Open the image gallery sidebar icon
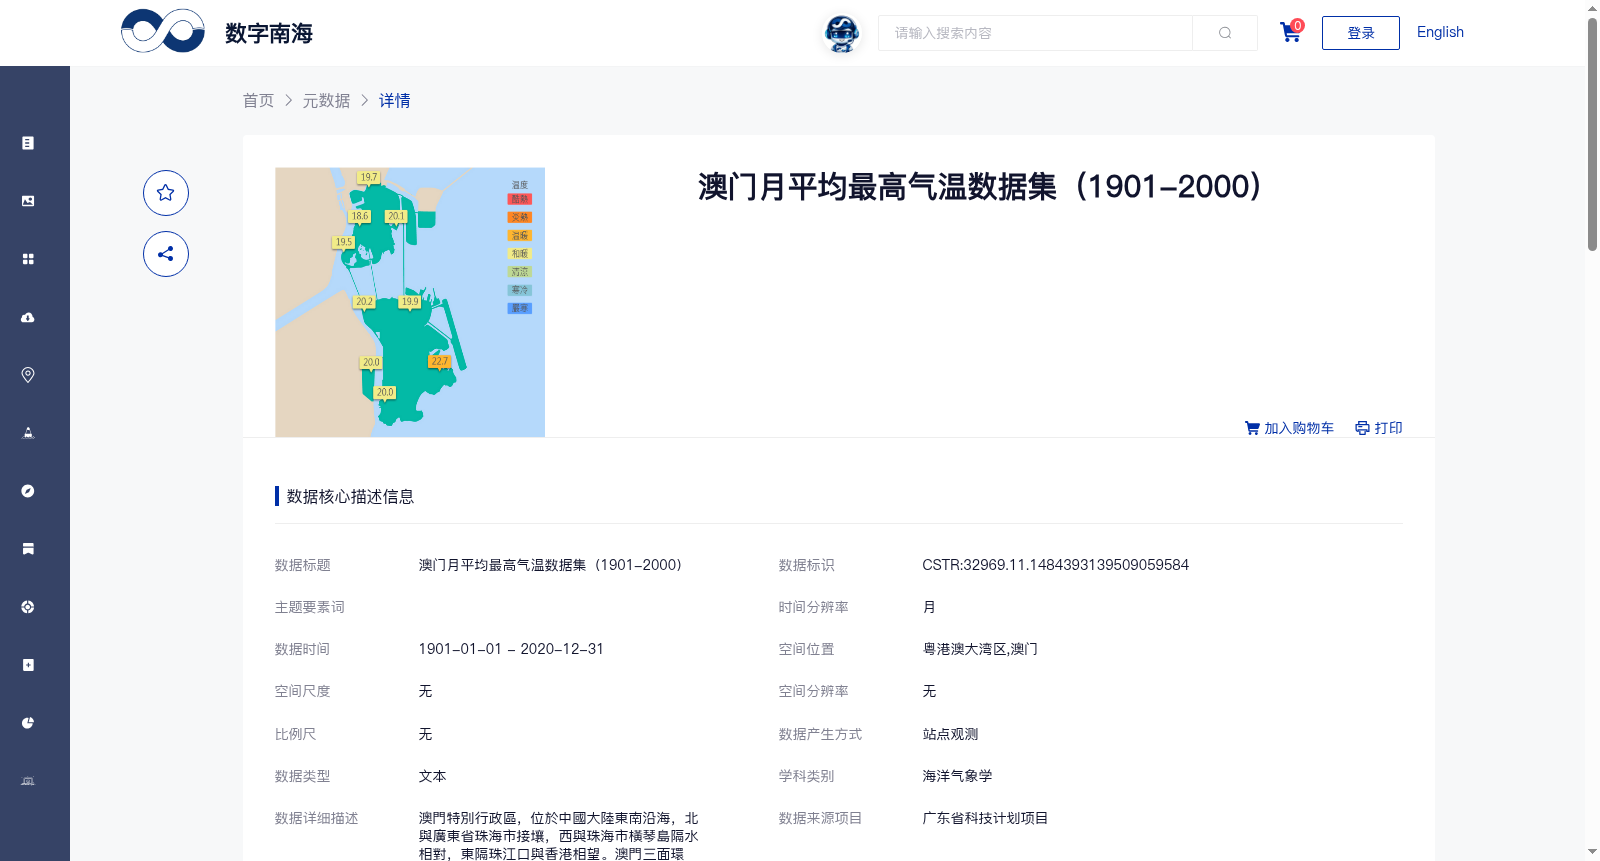The image size is (1600, 861). tap(28, 201)
